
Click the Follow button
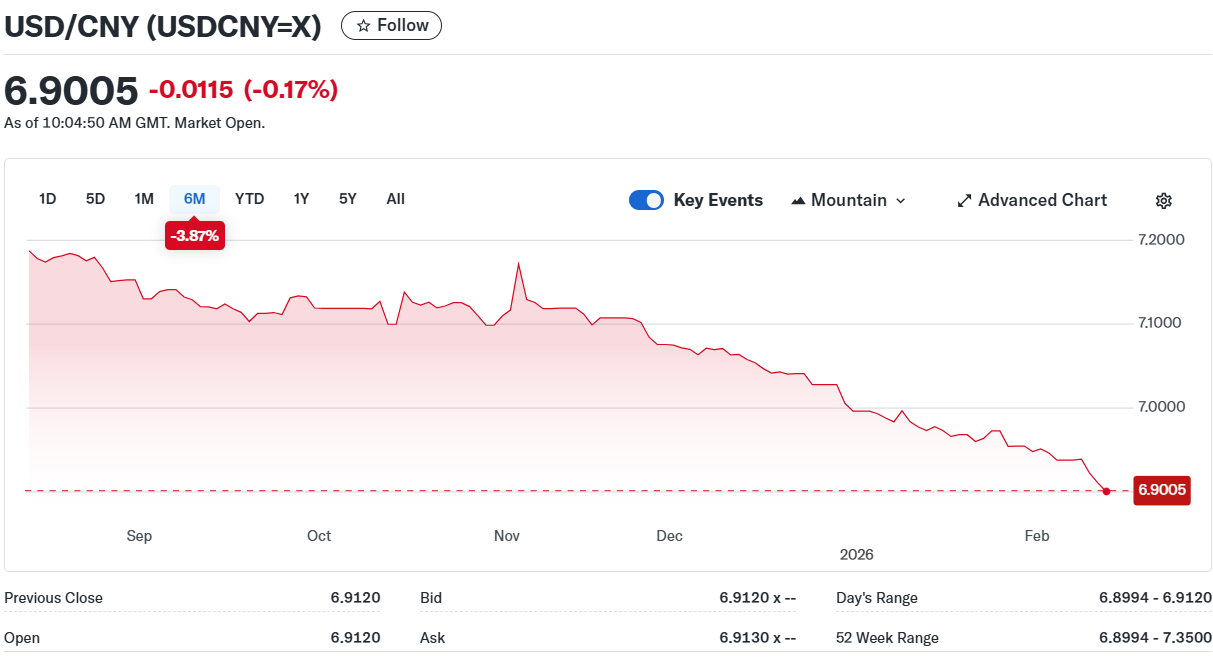(391, 26)
